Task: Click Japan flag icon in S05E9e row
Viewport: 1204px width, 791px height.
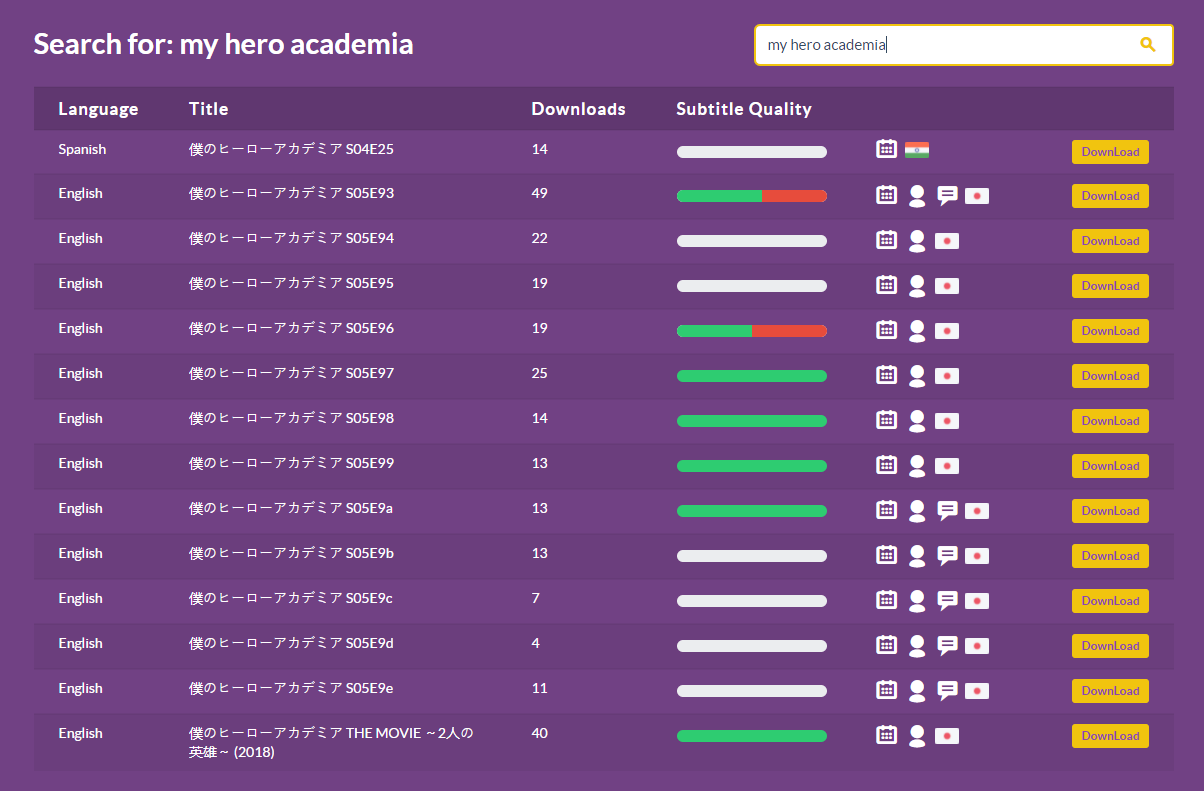Action: point(977,691)
